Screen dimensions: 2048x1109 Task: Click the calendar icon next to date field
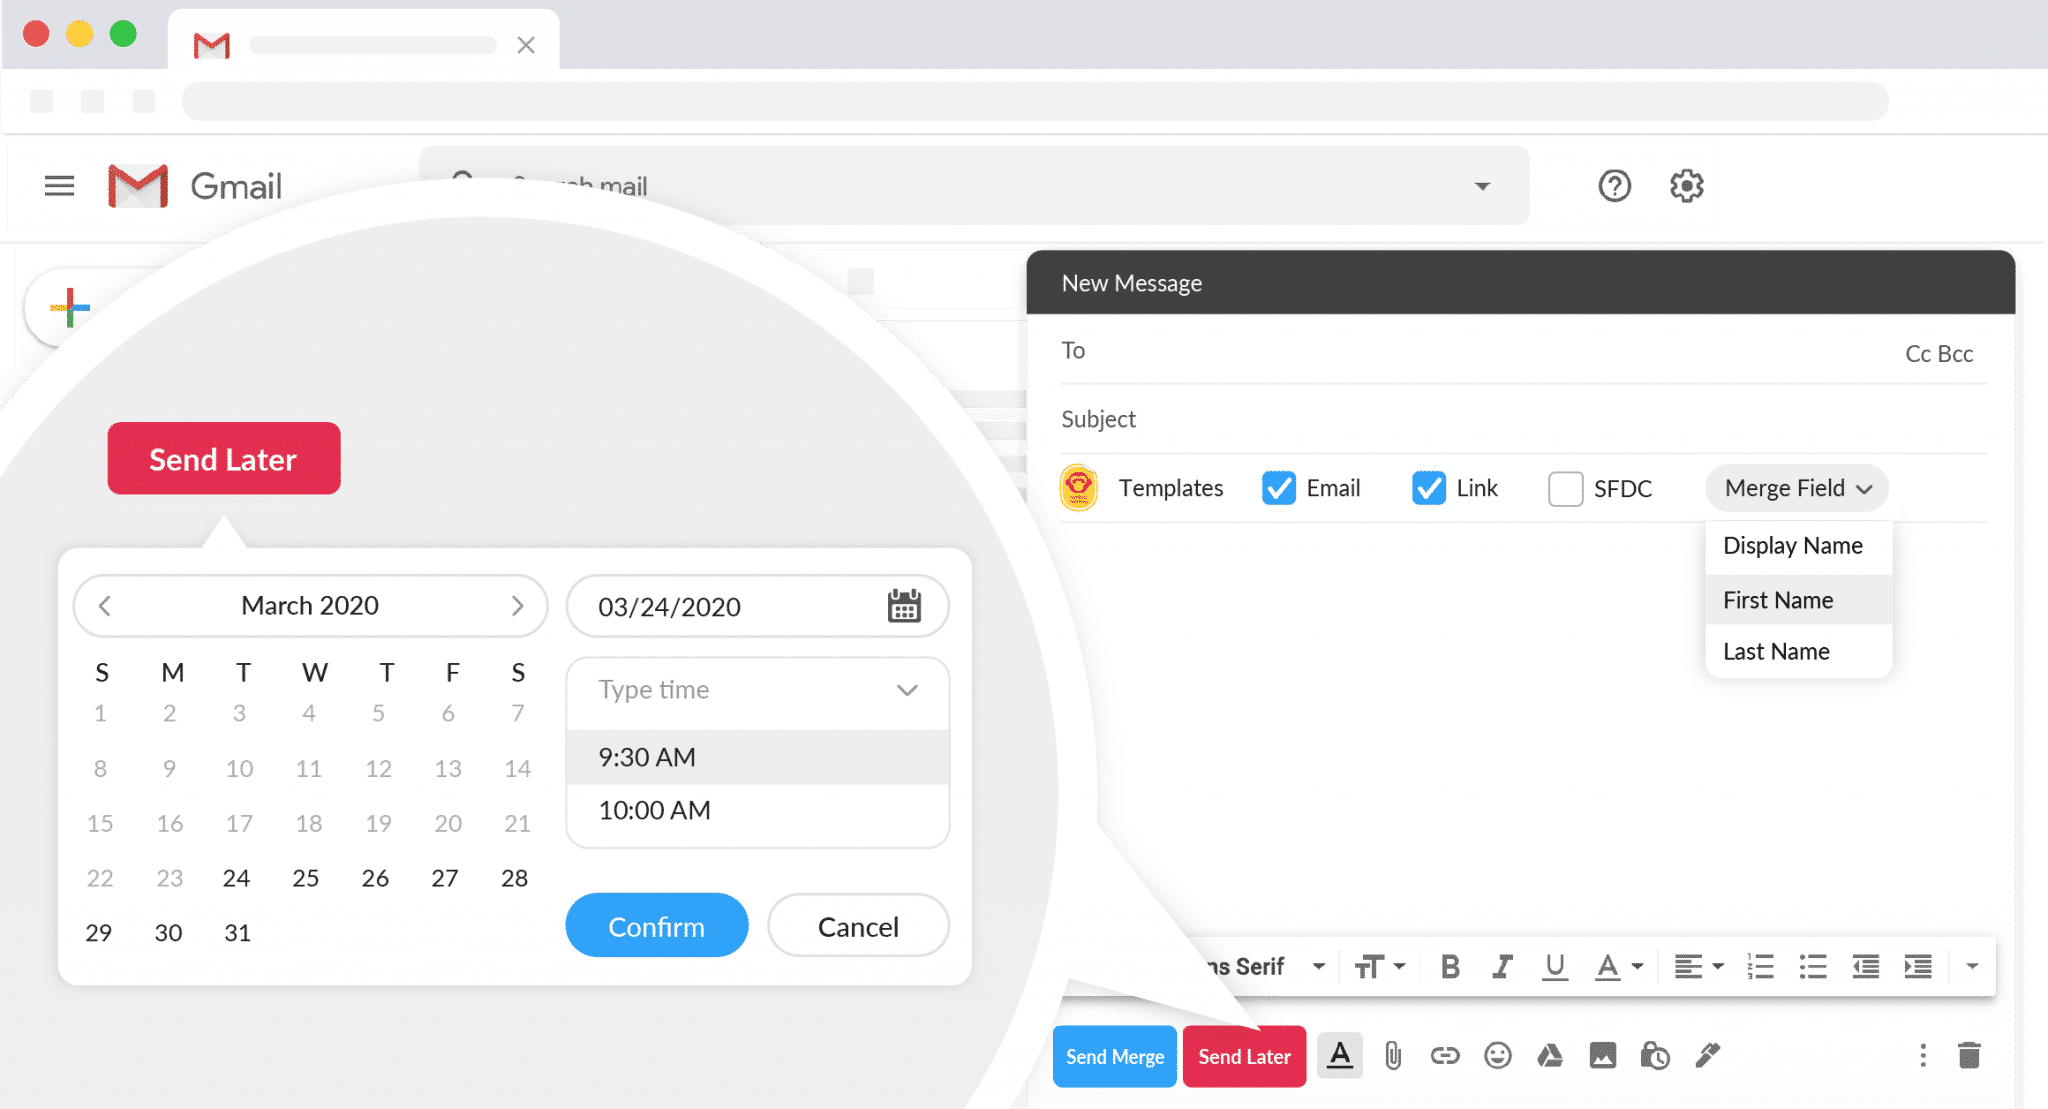coord(901,606)
